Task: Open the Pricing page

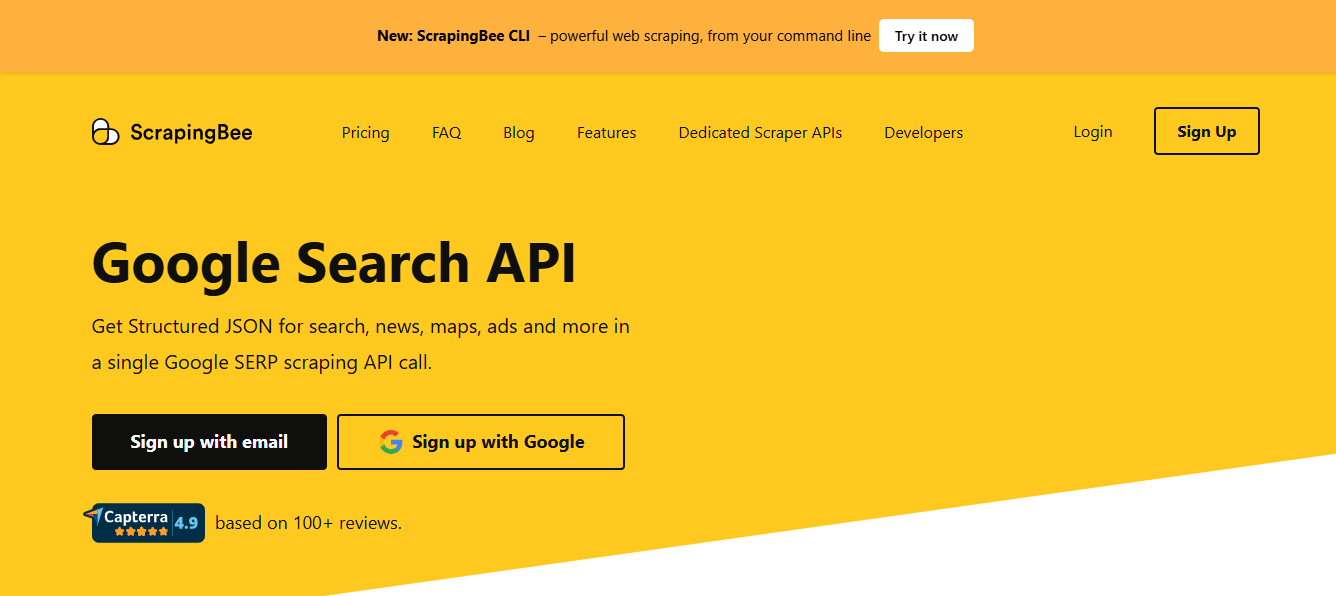Action: point(365,132)
